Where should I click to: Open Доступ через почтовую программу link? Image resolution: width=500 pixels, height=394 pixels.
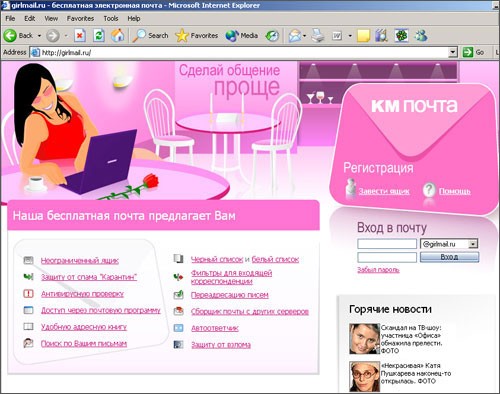pos(101,310)
